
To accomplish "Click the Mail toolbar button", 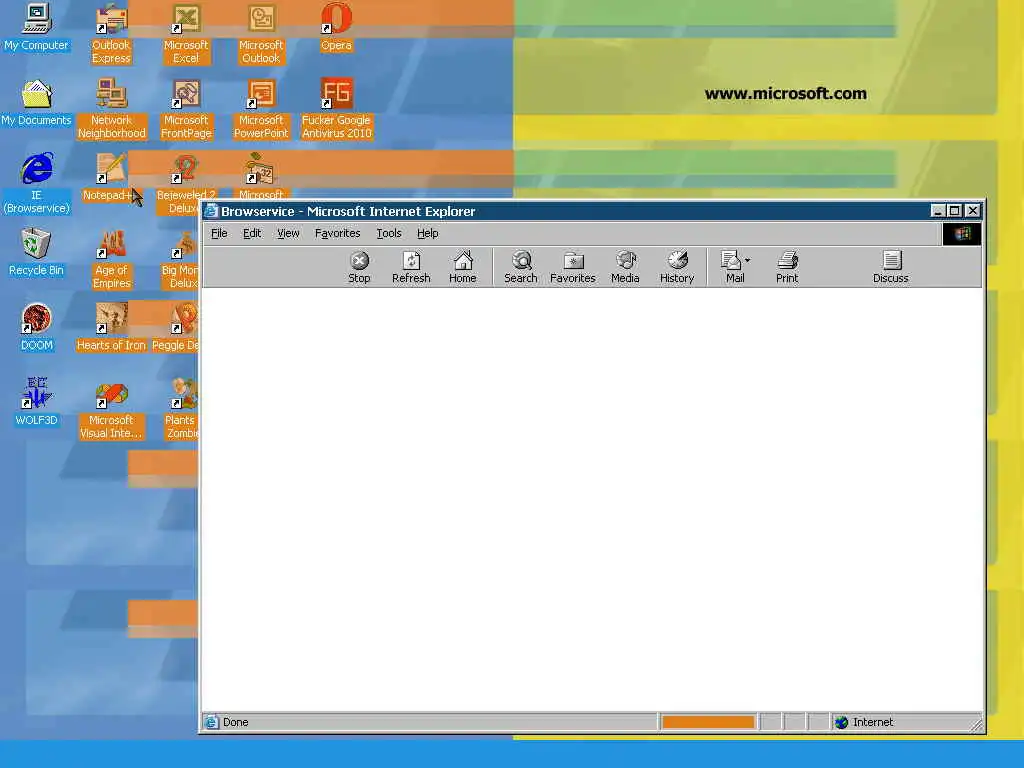I will 731,267.
